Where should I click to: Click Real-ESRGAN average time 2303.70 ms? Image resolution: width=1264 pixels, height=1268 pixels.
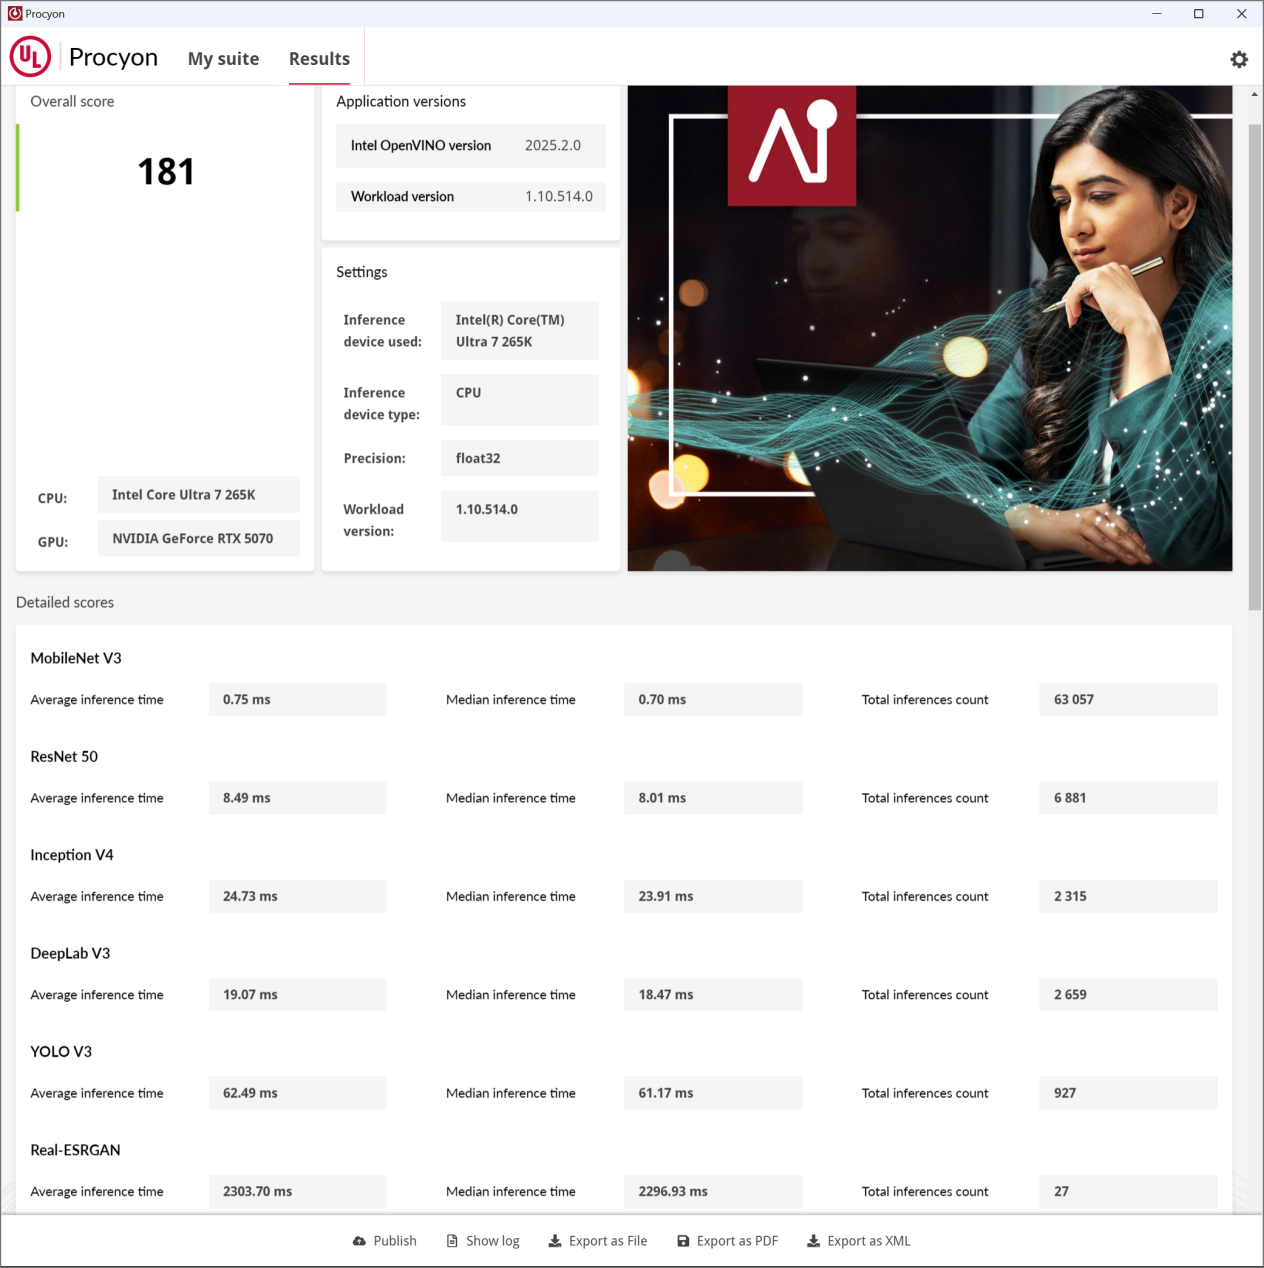click(297, 1191)
